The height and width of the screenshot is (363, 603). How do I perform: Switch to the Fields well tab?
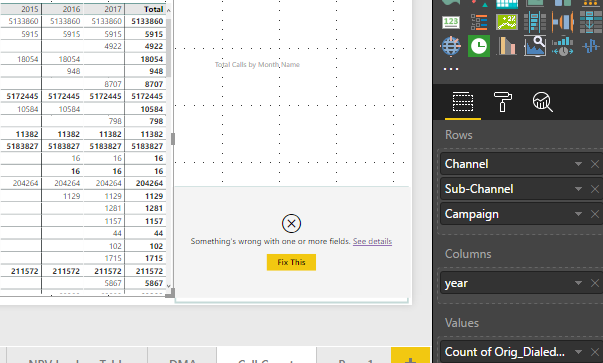click(x=463, y=102)
